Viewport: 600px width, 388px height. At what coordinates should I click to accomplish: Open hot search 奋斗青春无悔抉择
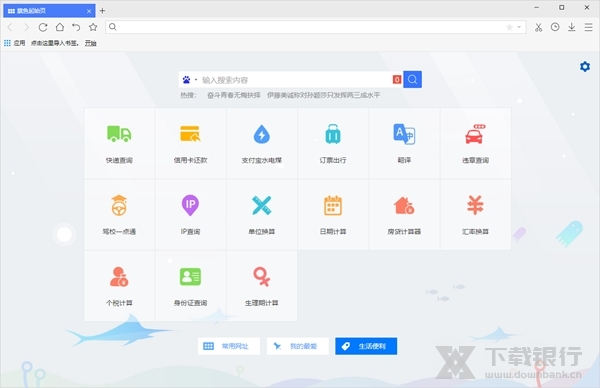coord(234,95)
